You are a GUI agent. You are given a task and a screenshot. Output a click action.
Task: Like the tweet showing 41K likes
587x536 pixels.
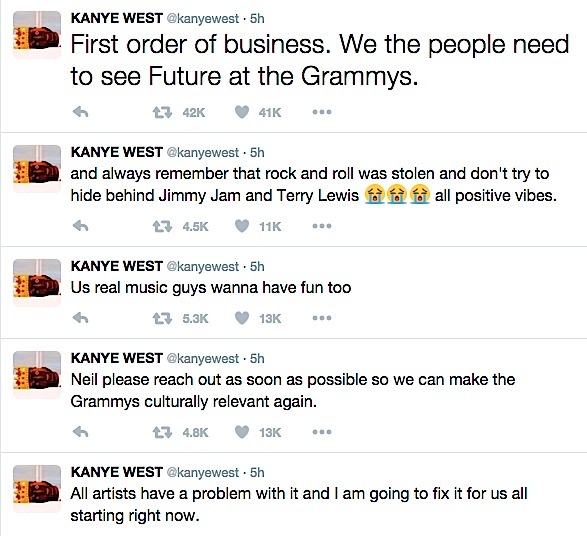pyautogui.click(x=242, y=112)
